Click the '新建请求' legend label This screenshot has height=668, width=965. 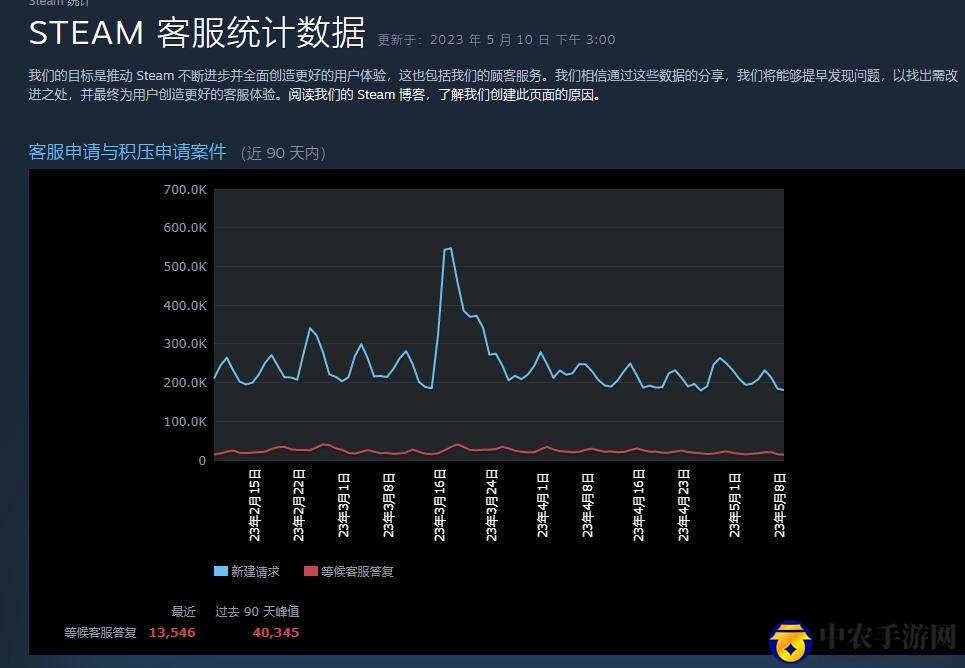coord(255,572)
